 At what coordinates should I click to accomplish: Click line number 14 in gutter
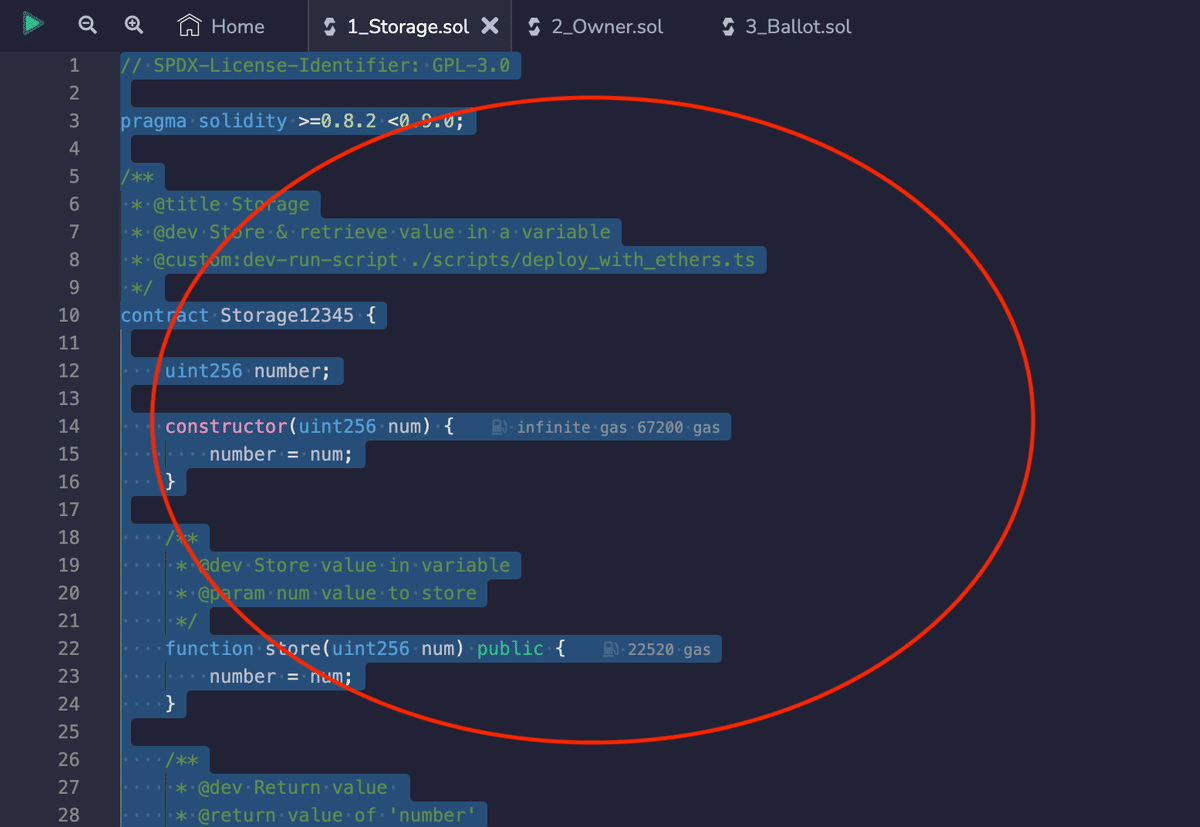68,426
